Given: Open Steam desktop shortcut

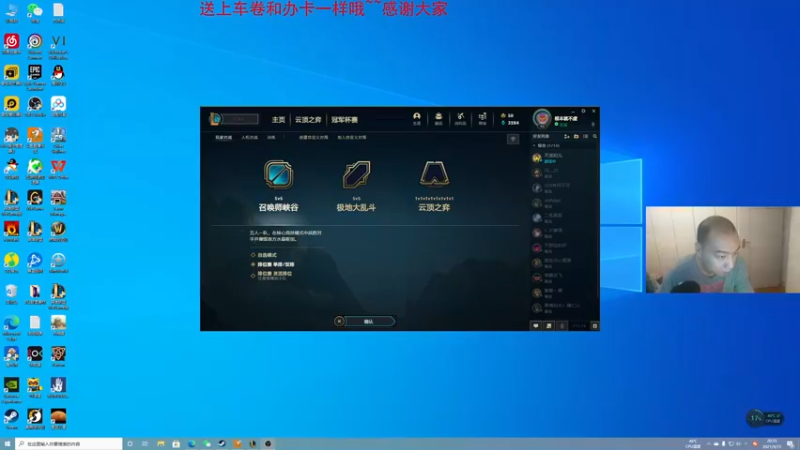Looking at the screenshot, I should coord(11,419).
